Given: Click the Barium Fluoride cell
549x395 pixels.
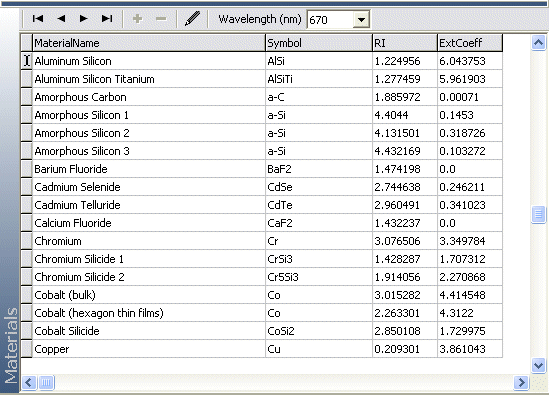Looking at the screenshot, I should click(x=149, y=169).
